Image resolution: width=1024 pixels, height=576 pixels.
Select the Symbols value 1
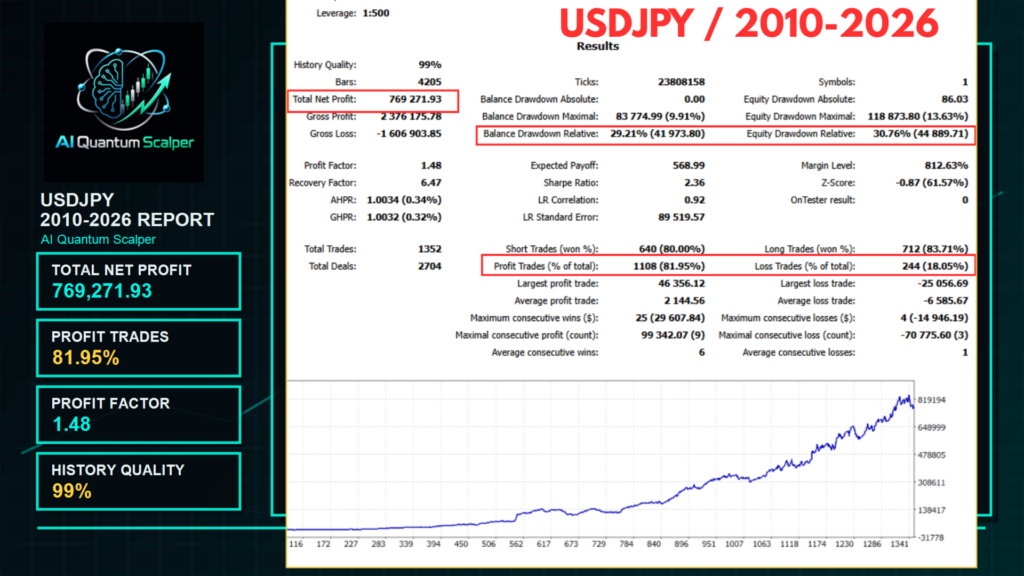965,82
